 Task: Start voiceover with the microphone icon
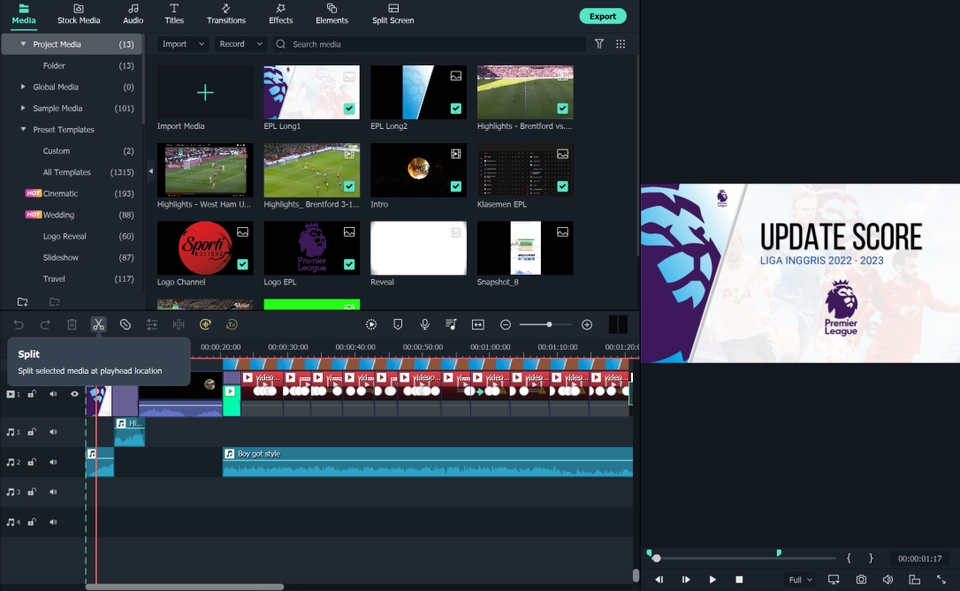click(x=424, y=325)
